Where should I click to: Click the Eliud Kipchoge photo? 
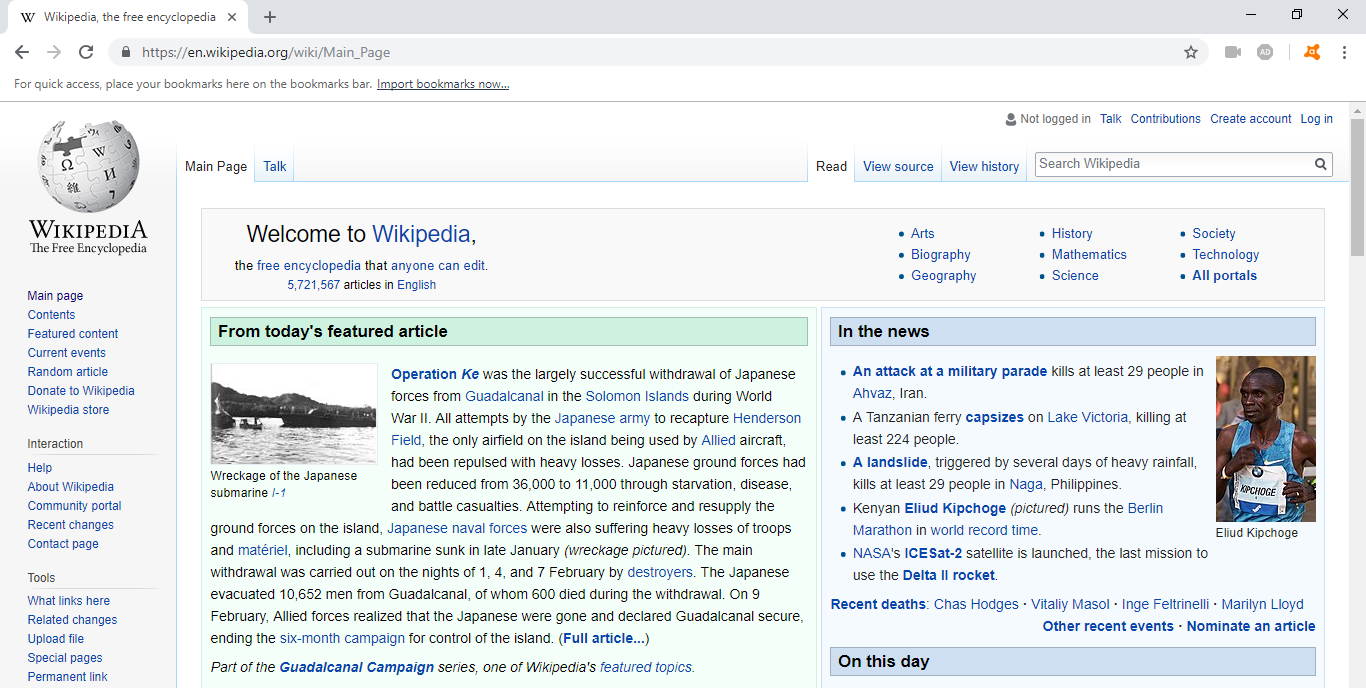[x=1266, y=439]
